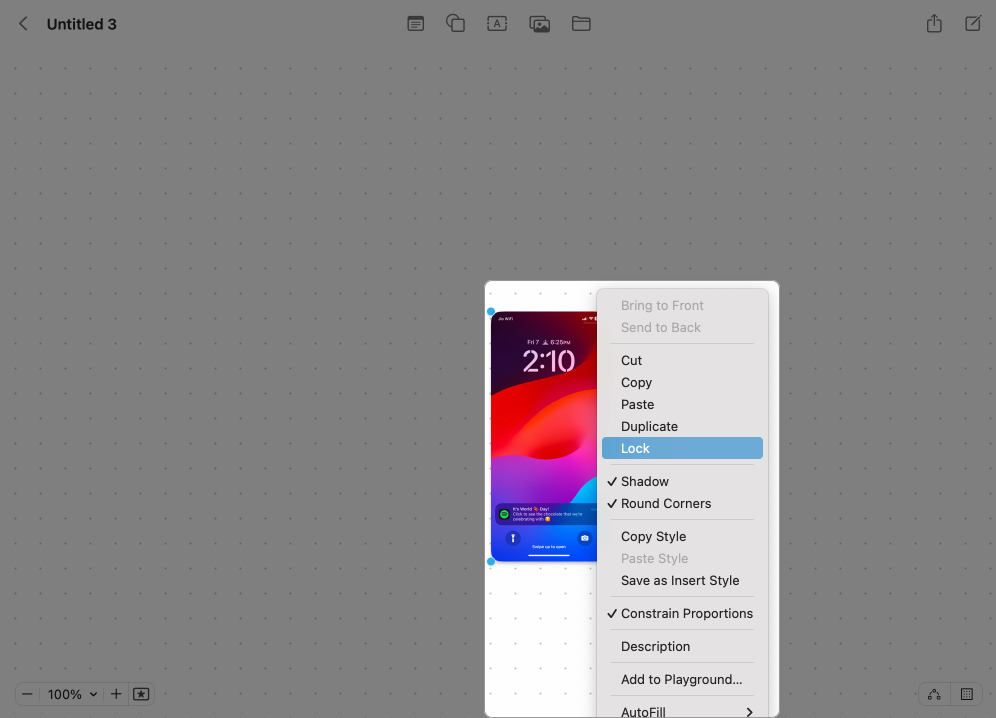
Task: Open the 100% zoom level dropdown
Action: tap(73, 694)
